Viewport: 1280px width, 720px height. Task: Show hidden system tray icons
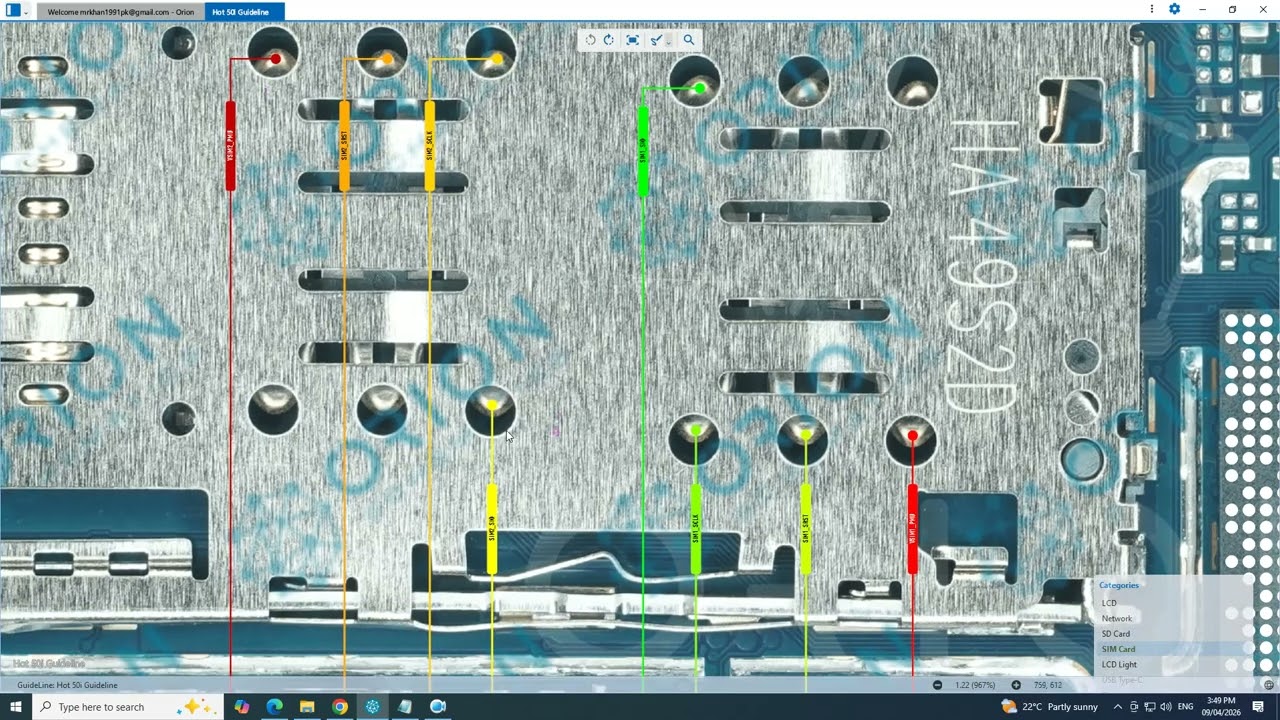(x=1117, y=707)
